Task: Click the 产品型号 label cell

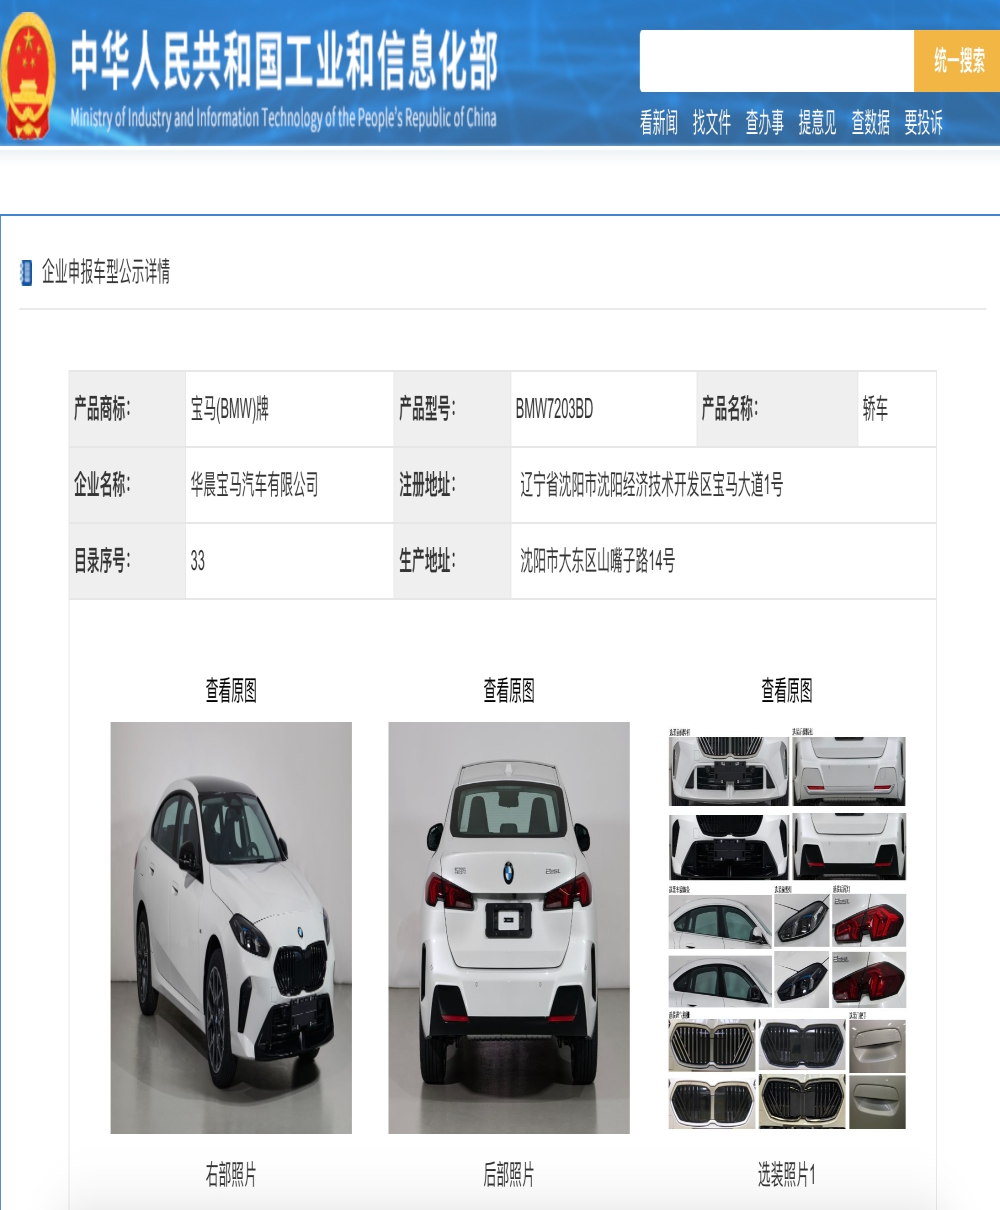Action: [x=453, y=409]
